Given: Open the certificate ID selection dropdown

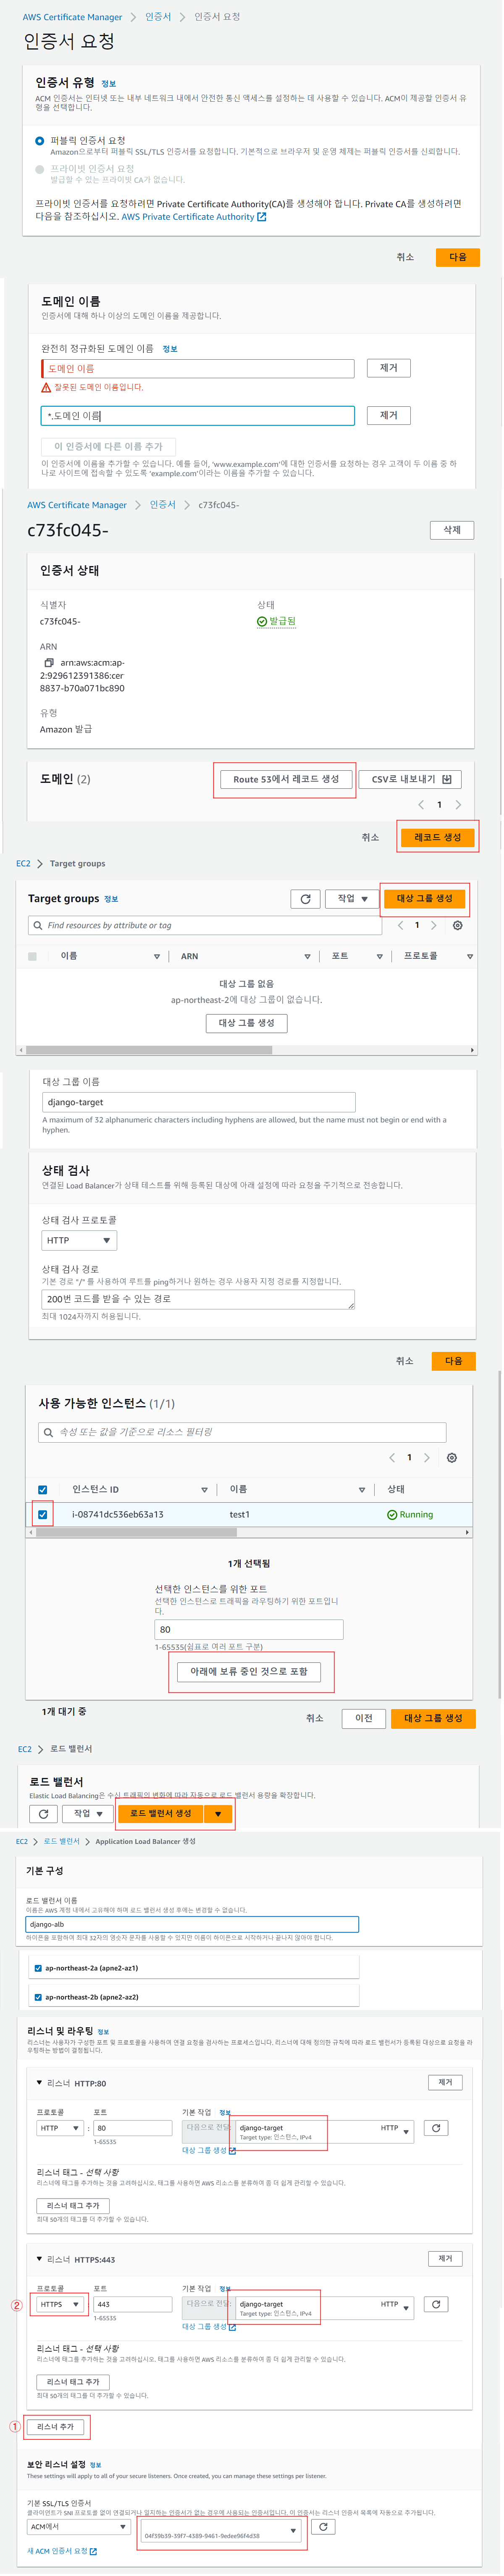Looking at the screenshot, I should point(220,2531).
